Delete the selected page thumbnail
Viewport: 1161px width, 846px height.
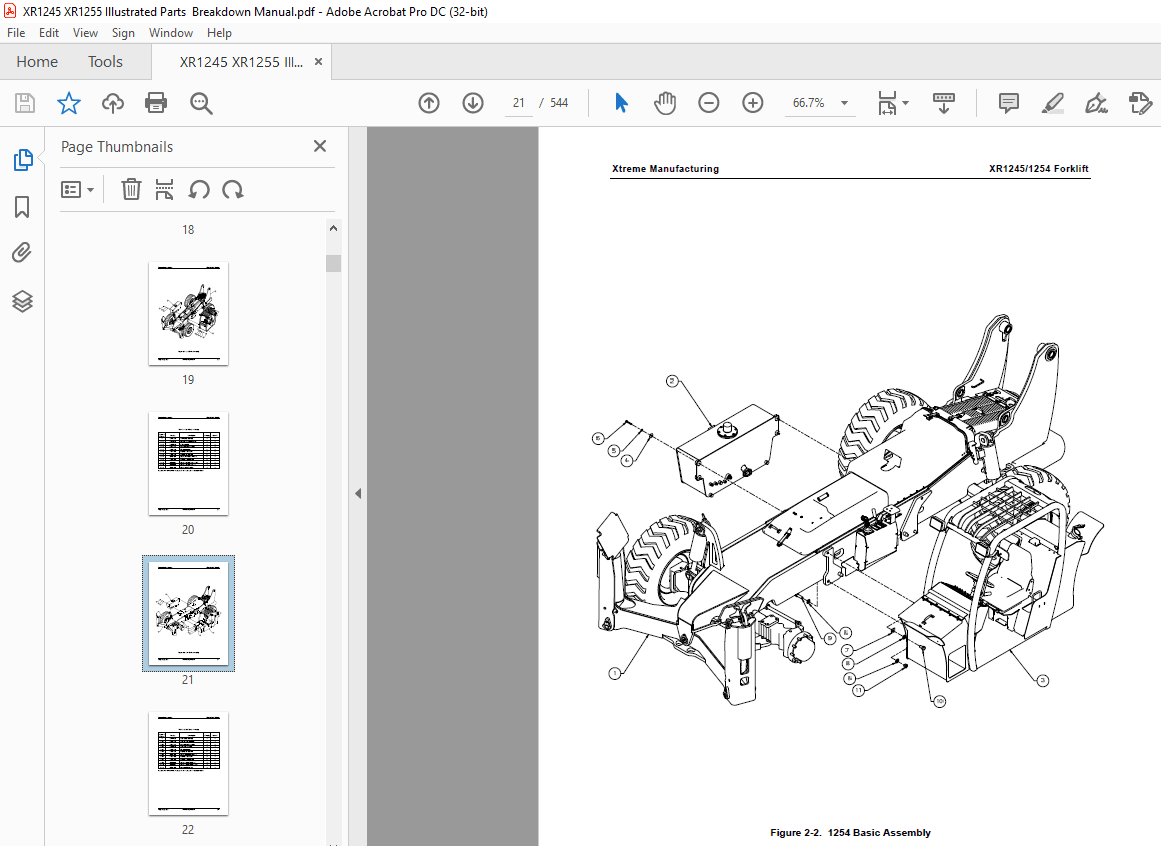coord(131,189)
